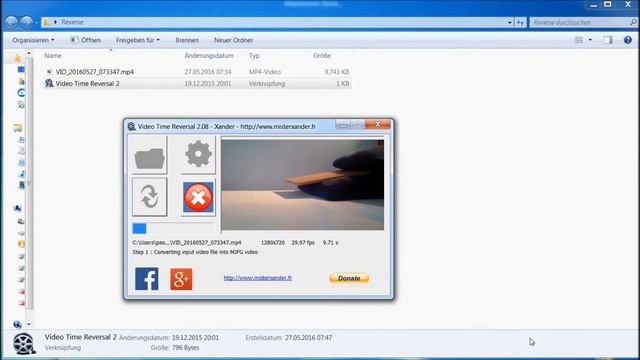Open the Google Plus icon

point(181,279)
